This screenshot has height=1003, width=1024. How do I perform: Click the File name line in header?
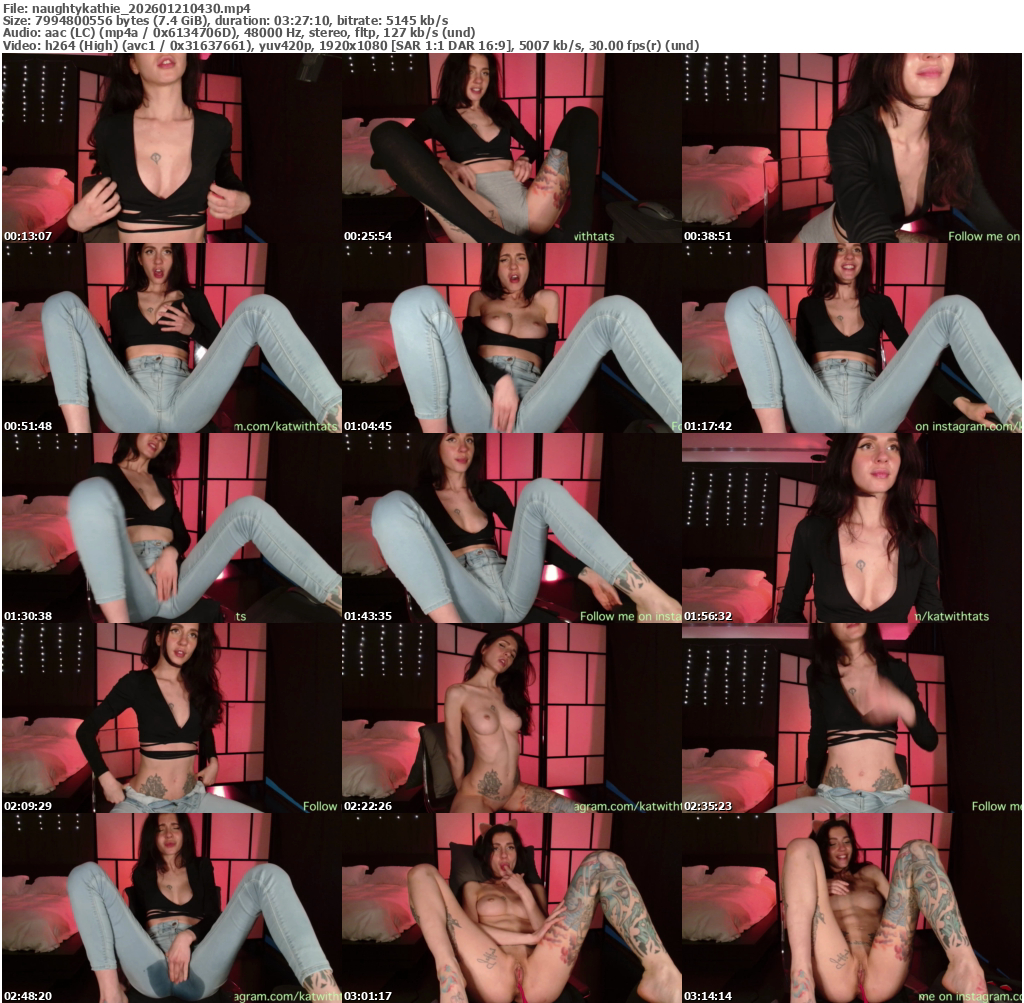(127, 7)
